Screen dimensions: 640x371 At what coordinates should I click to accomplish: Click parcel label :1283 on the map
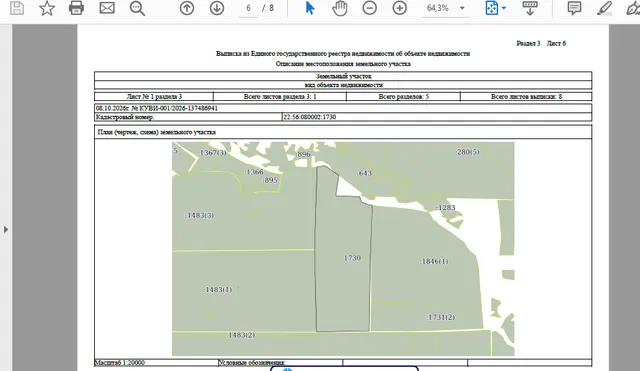point(446,207)
